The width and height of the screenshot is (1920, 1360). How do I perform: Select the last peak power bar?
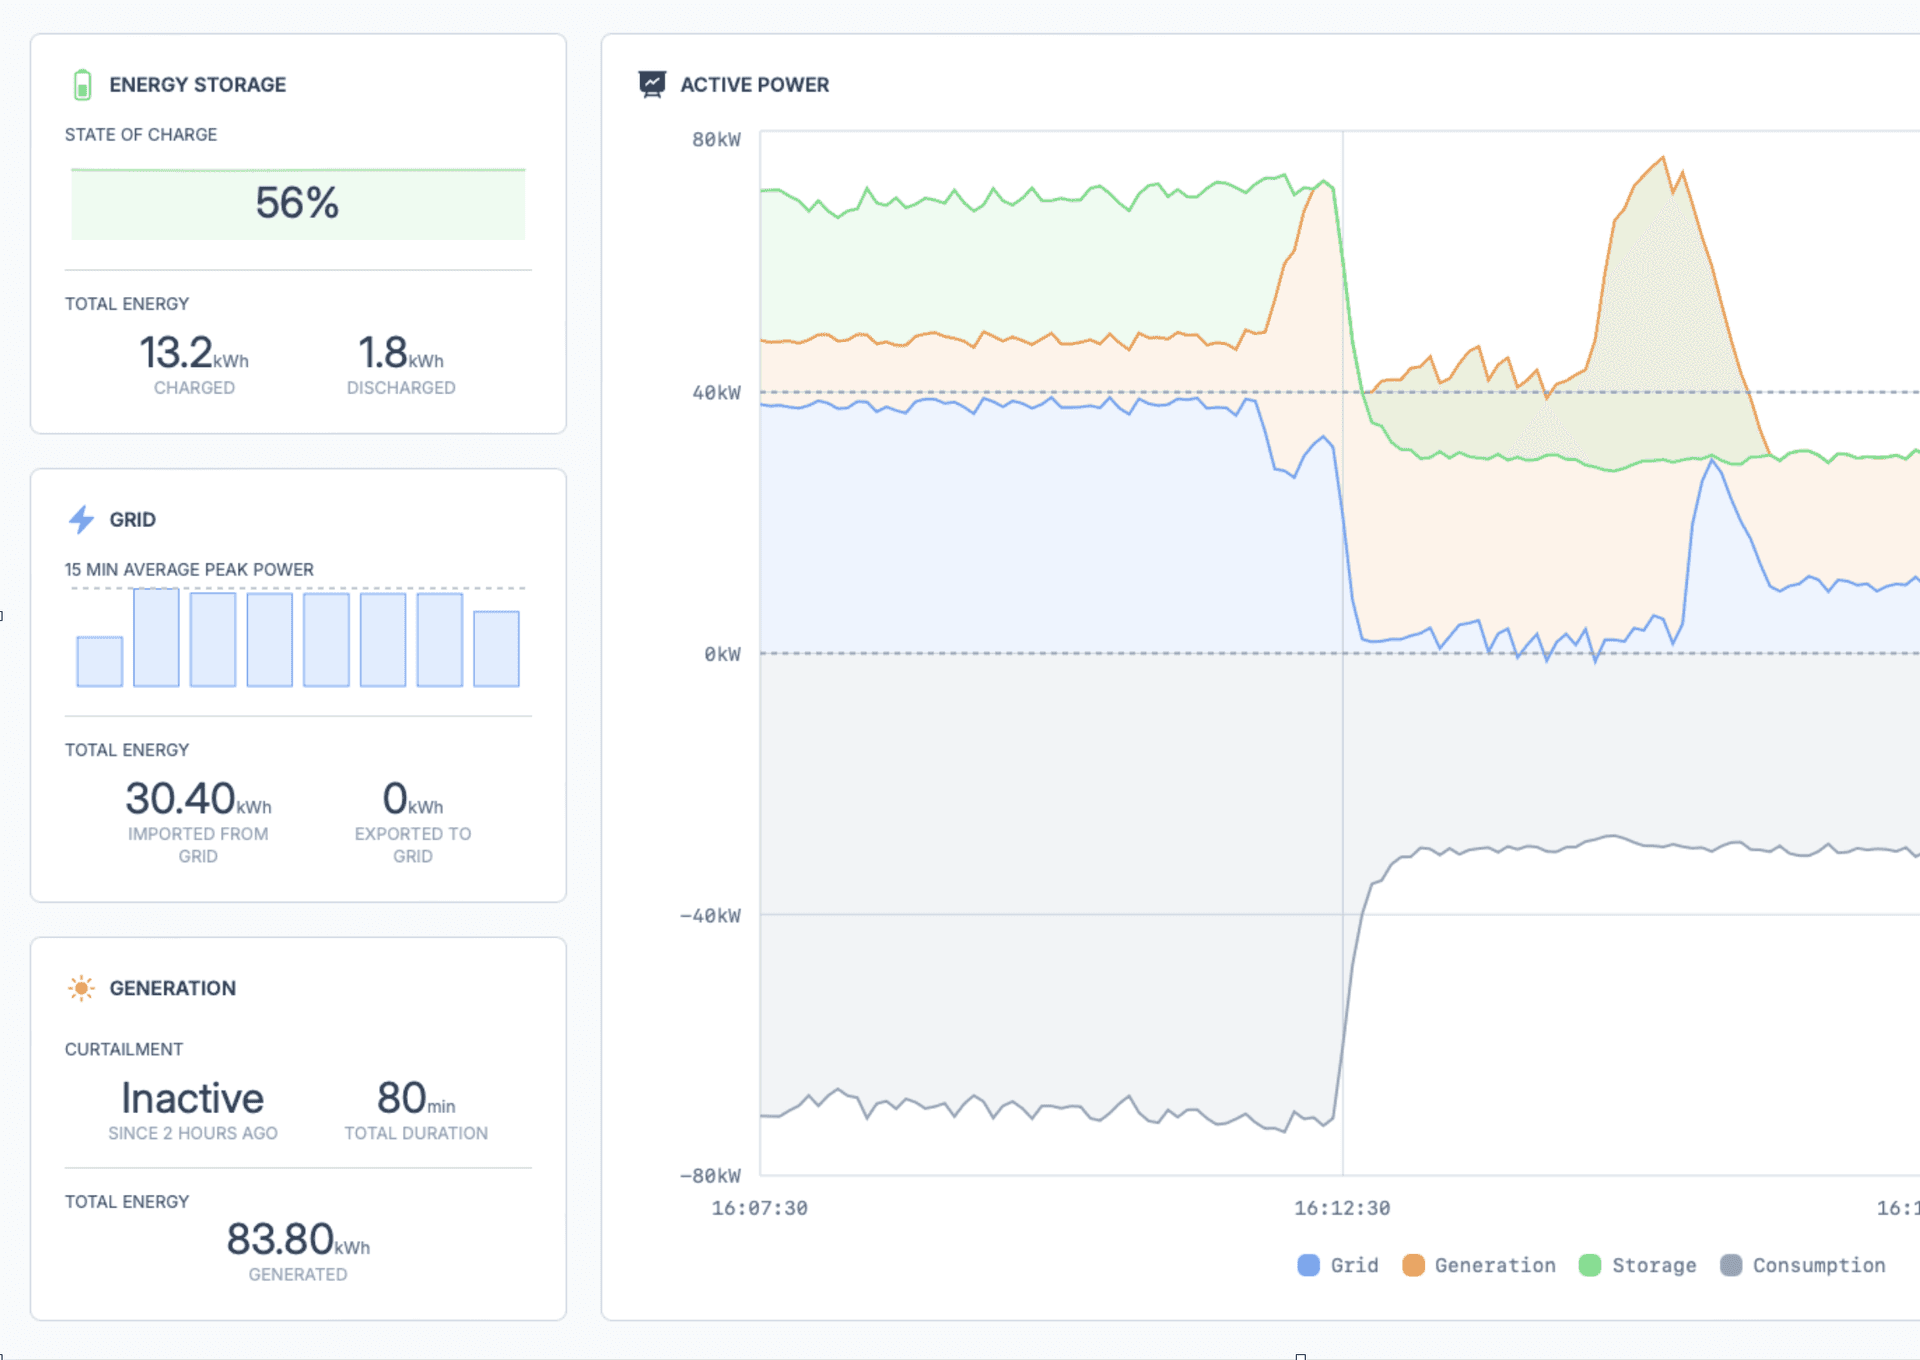496,649
